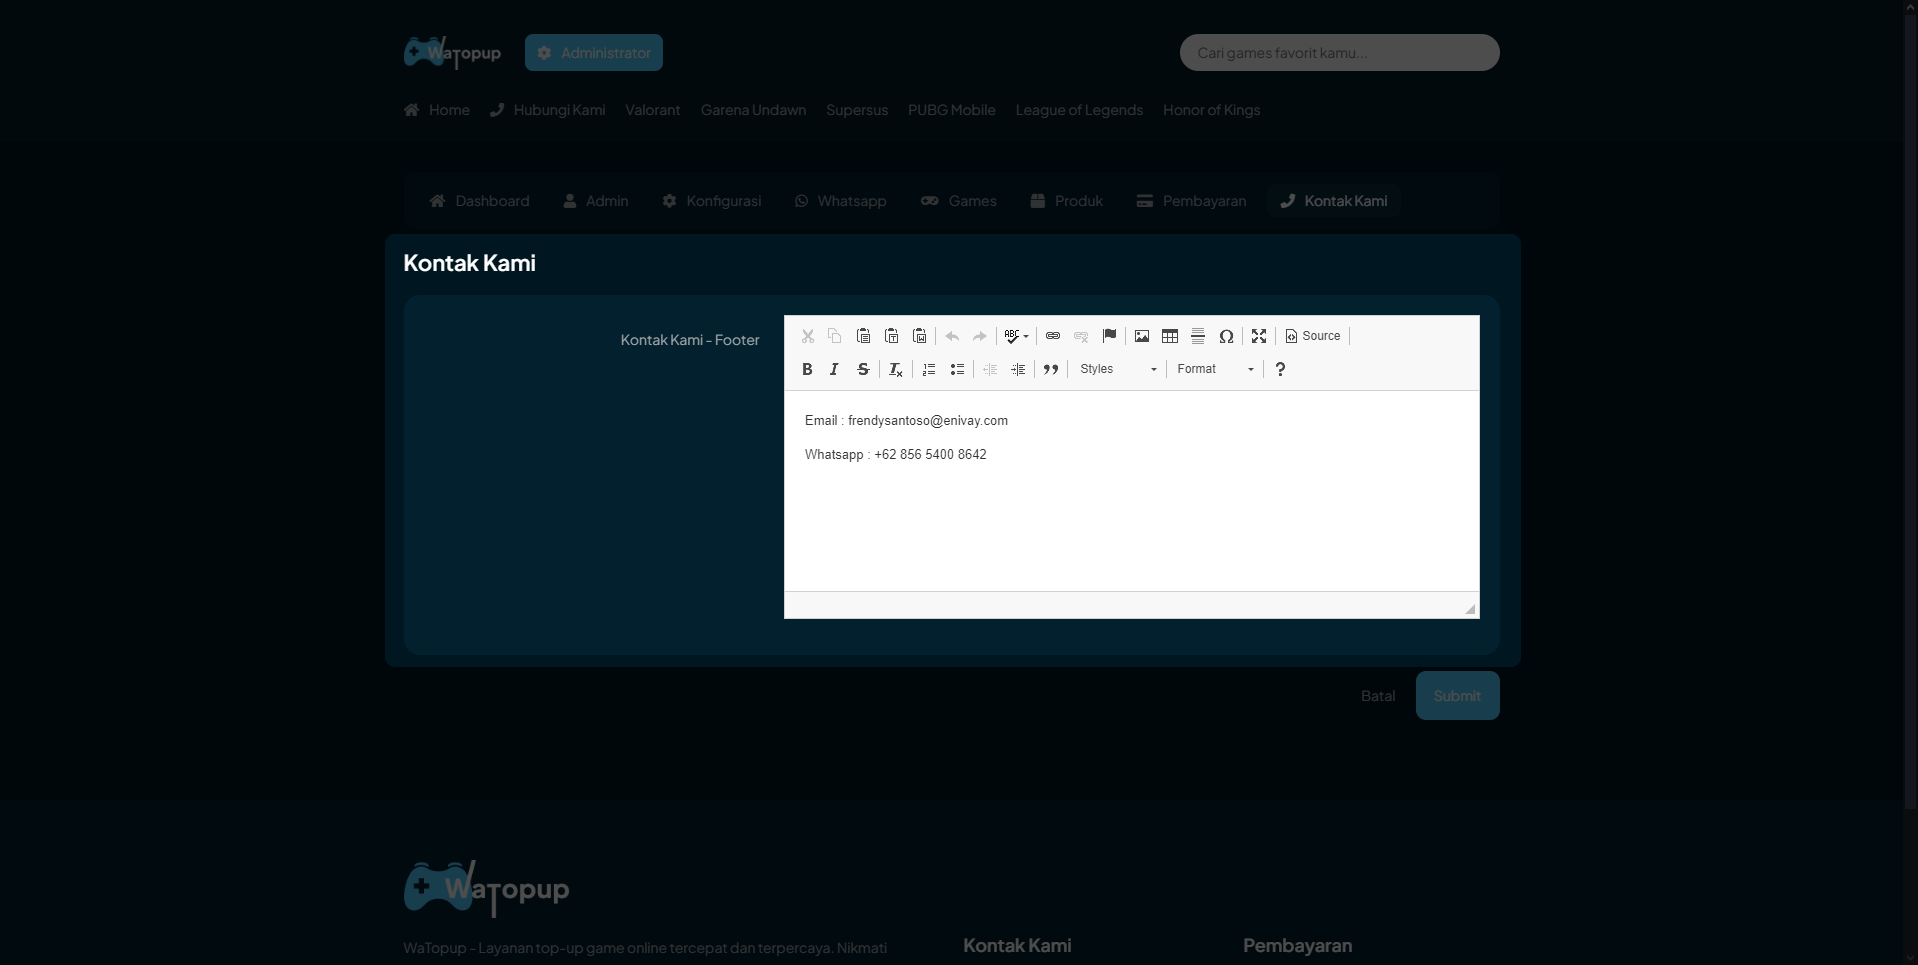Open the Konfigurasi tab

point(712,201)
